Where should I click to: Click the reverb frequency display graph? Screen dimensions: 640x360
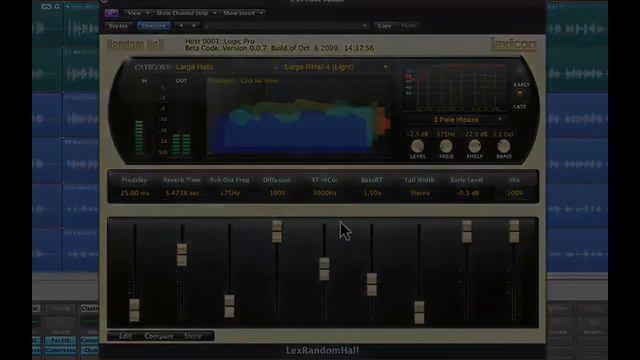click(x=299, y=116)
